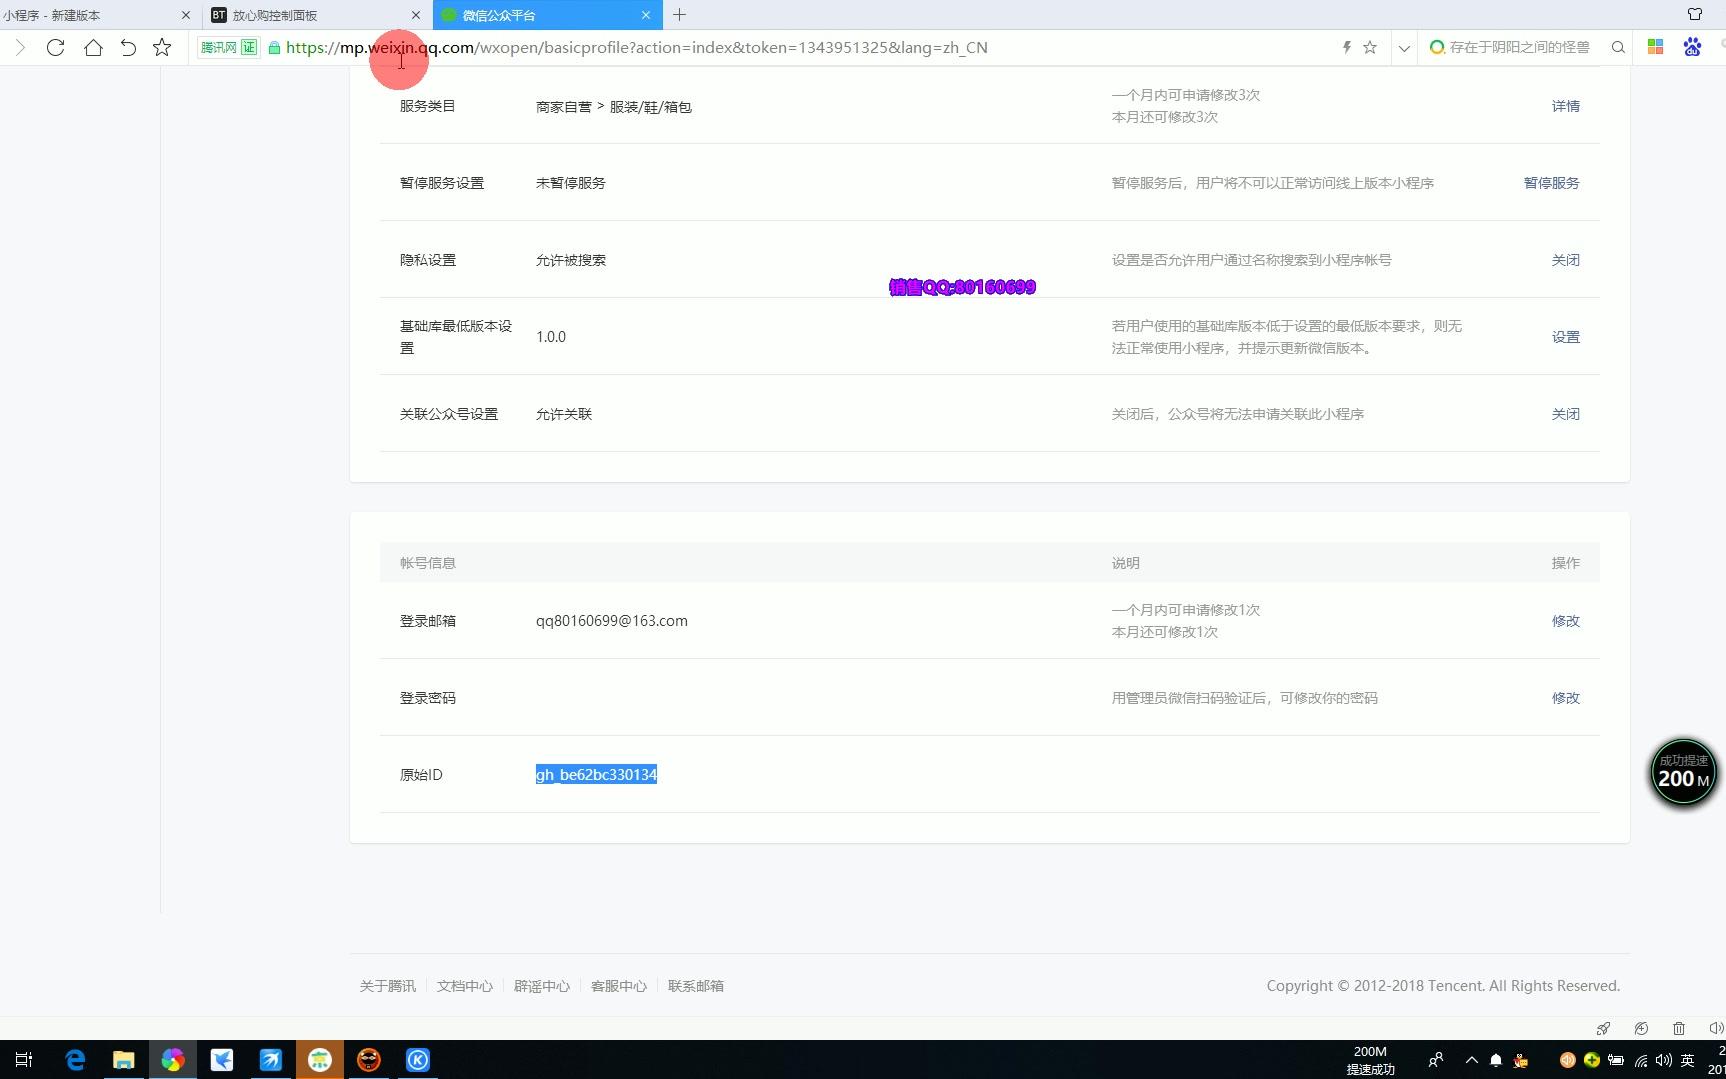1726x1079 pixels.
Task: Click the 200M 提速成功 taskbar text
Action: [x=1370, y=1060]
